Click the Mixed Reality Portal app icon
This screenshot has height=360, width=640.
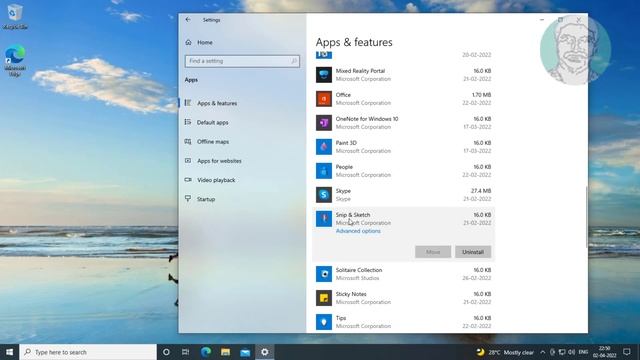[324, 75]
